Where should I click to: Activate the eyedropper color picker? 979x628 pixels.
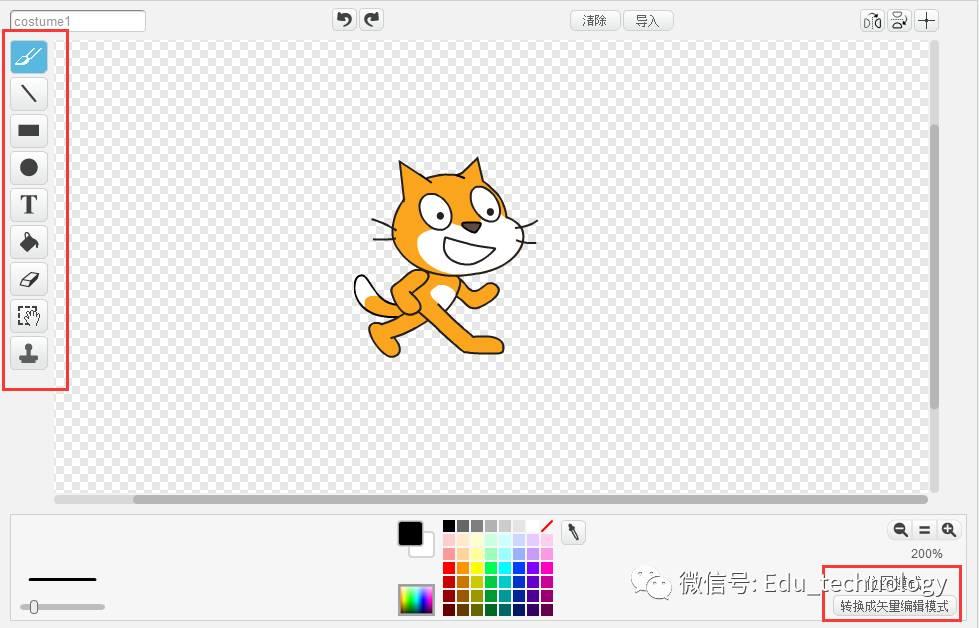tap(573, 532)
